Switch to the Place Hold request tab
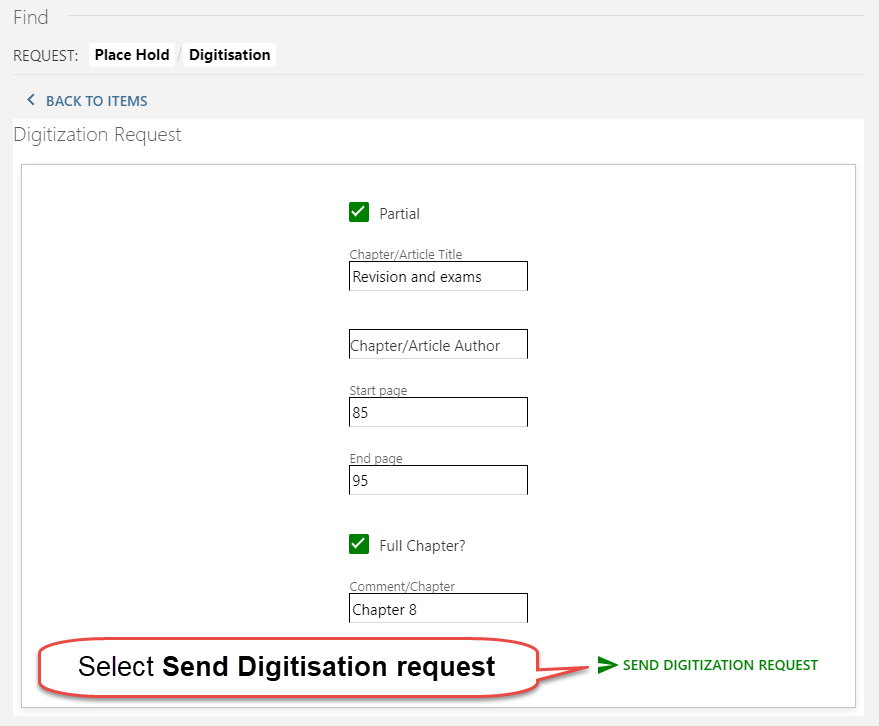The image size is (879, 726). pos(132,55)
